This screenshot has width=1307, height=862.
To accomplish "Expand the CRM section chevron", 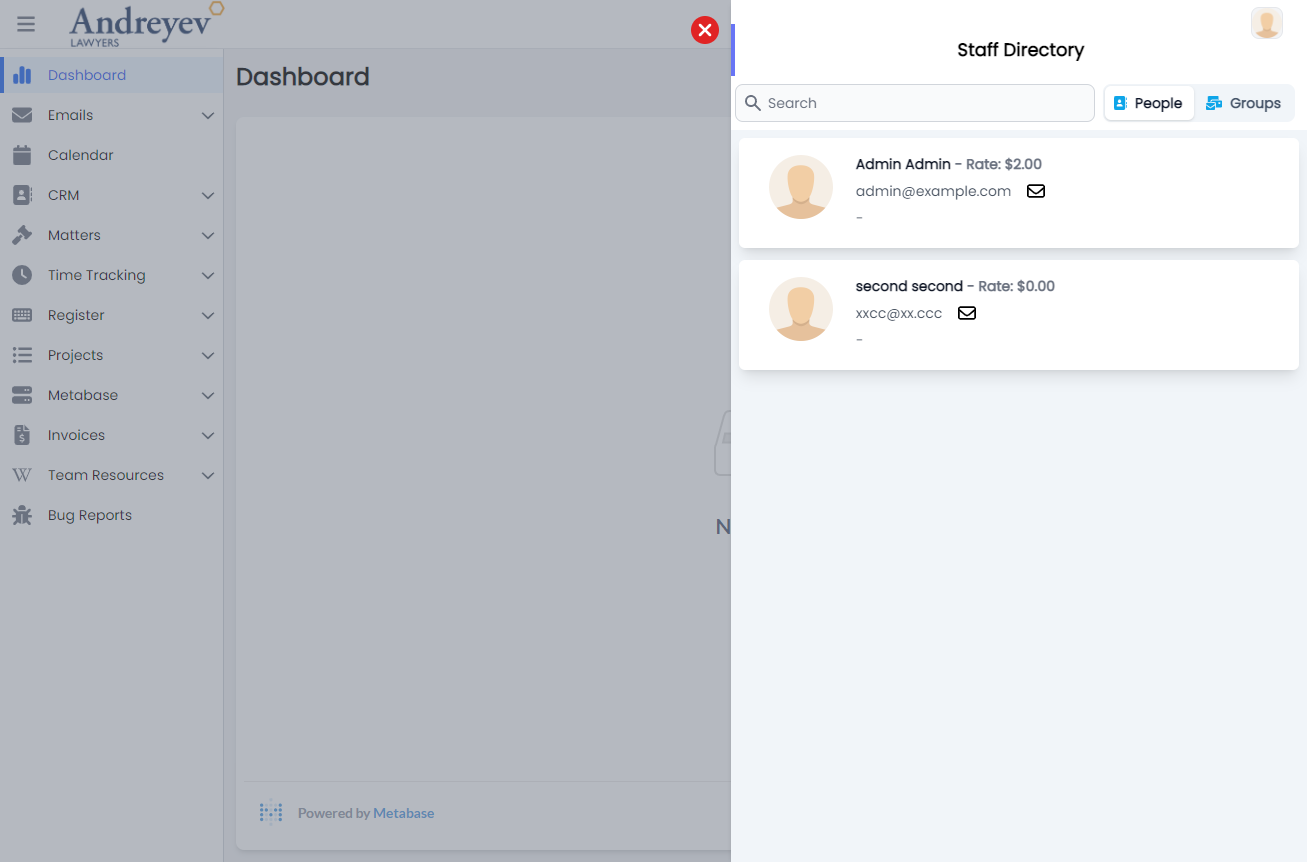I will [x=208, y=195].
